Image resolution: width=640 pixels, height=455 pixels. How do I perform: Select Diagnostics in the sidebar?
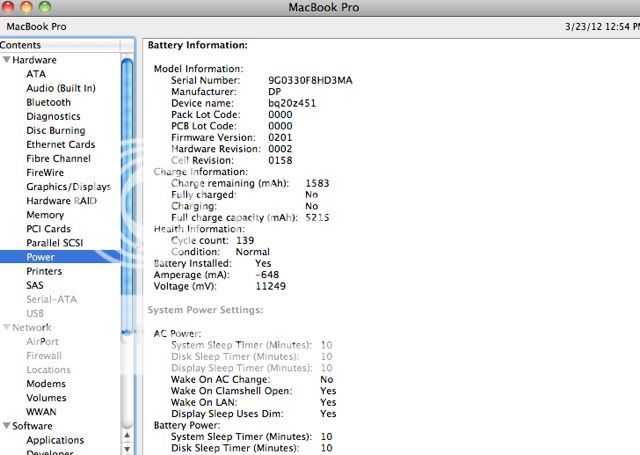pyautogui.click(x=53, y=116)
